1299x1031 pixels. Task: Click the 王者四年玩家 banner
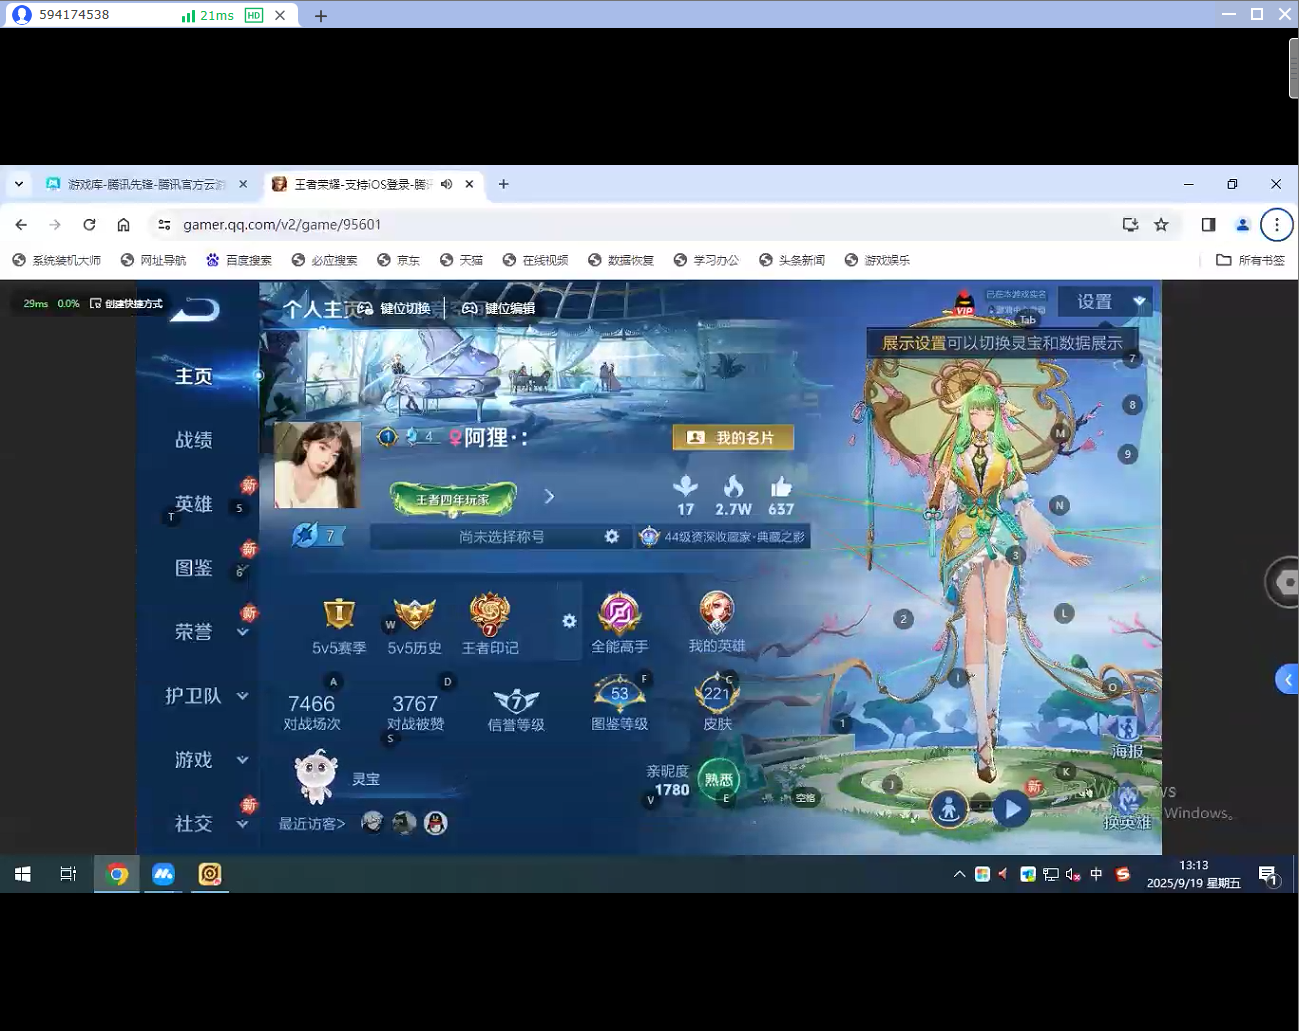(453, 498)
